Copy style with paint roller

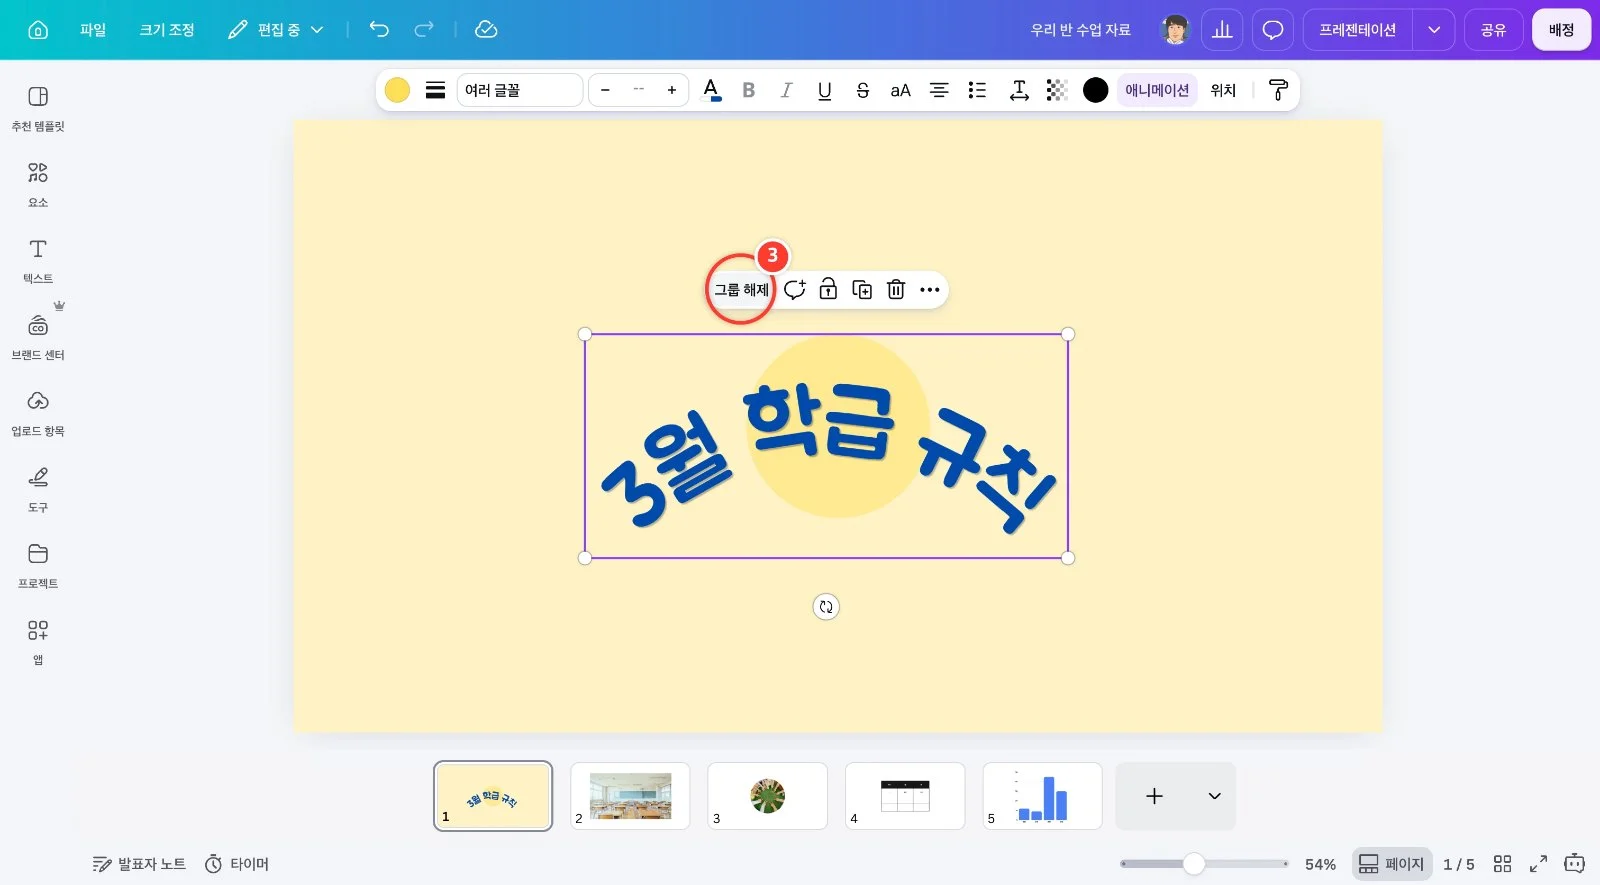pyautogui.click(x=1278, y=90)
